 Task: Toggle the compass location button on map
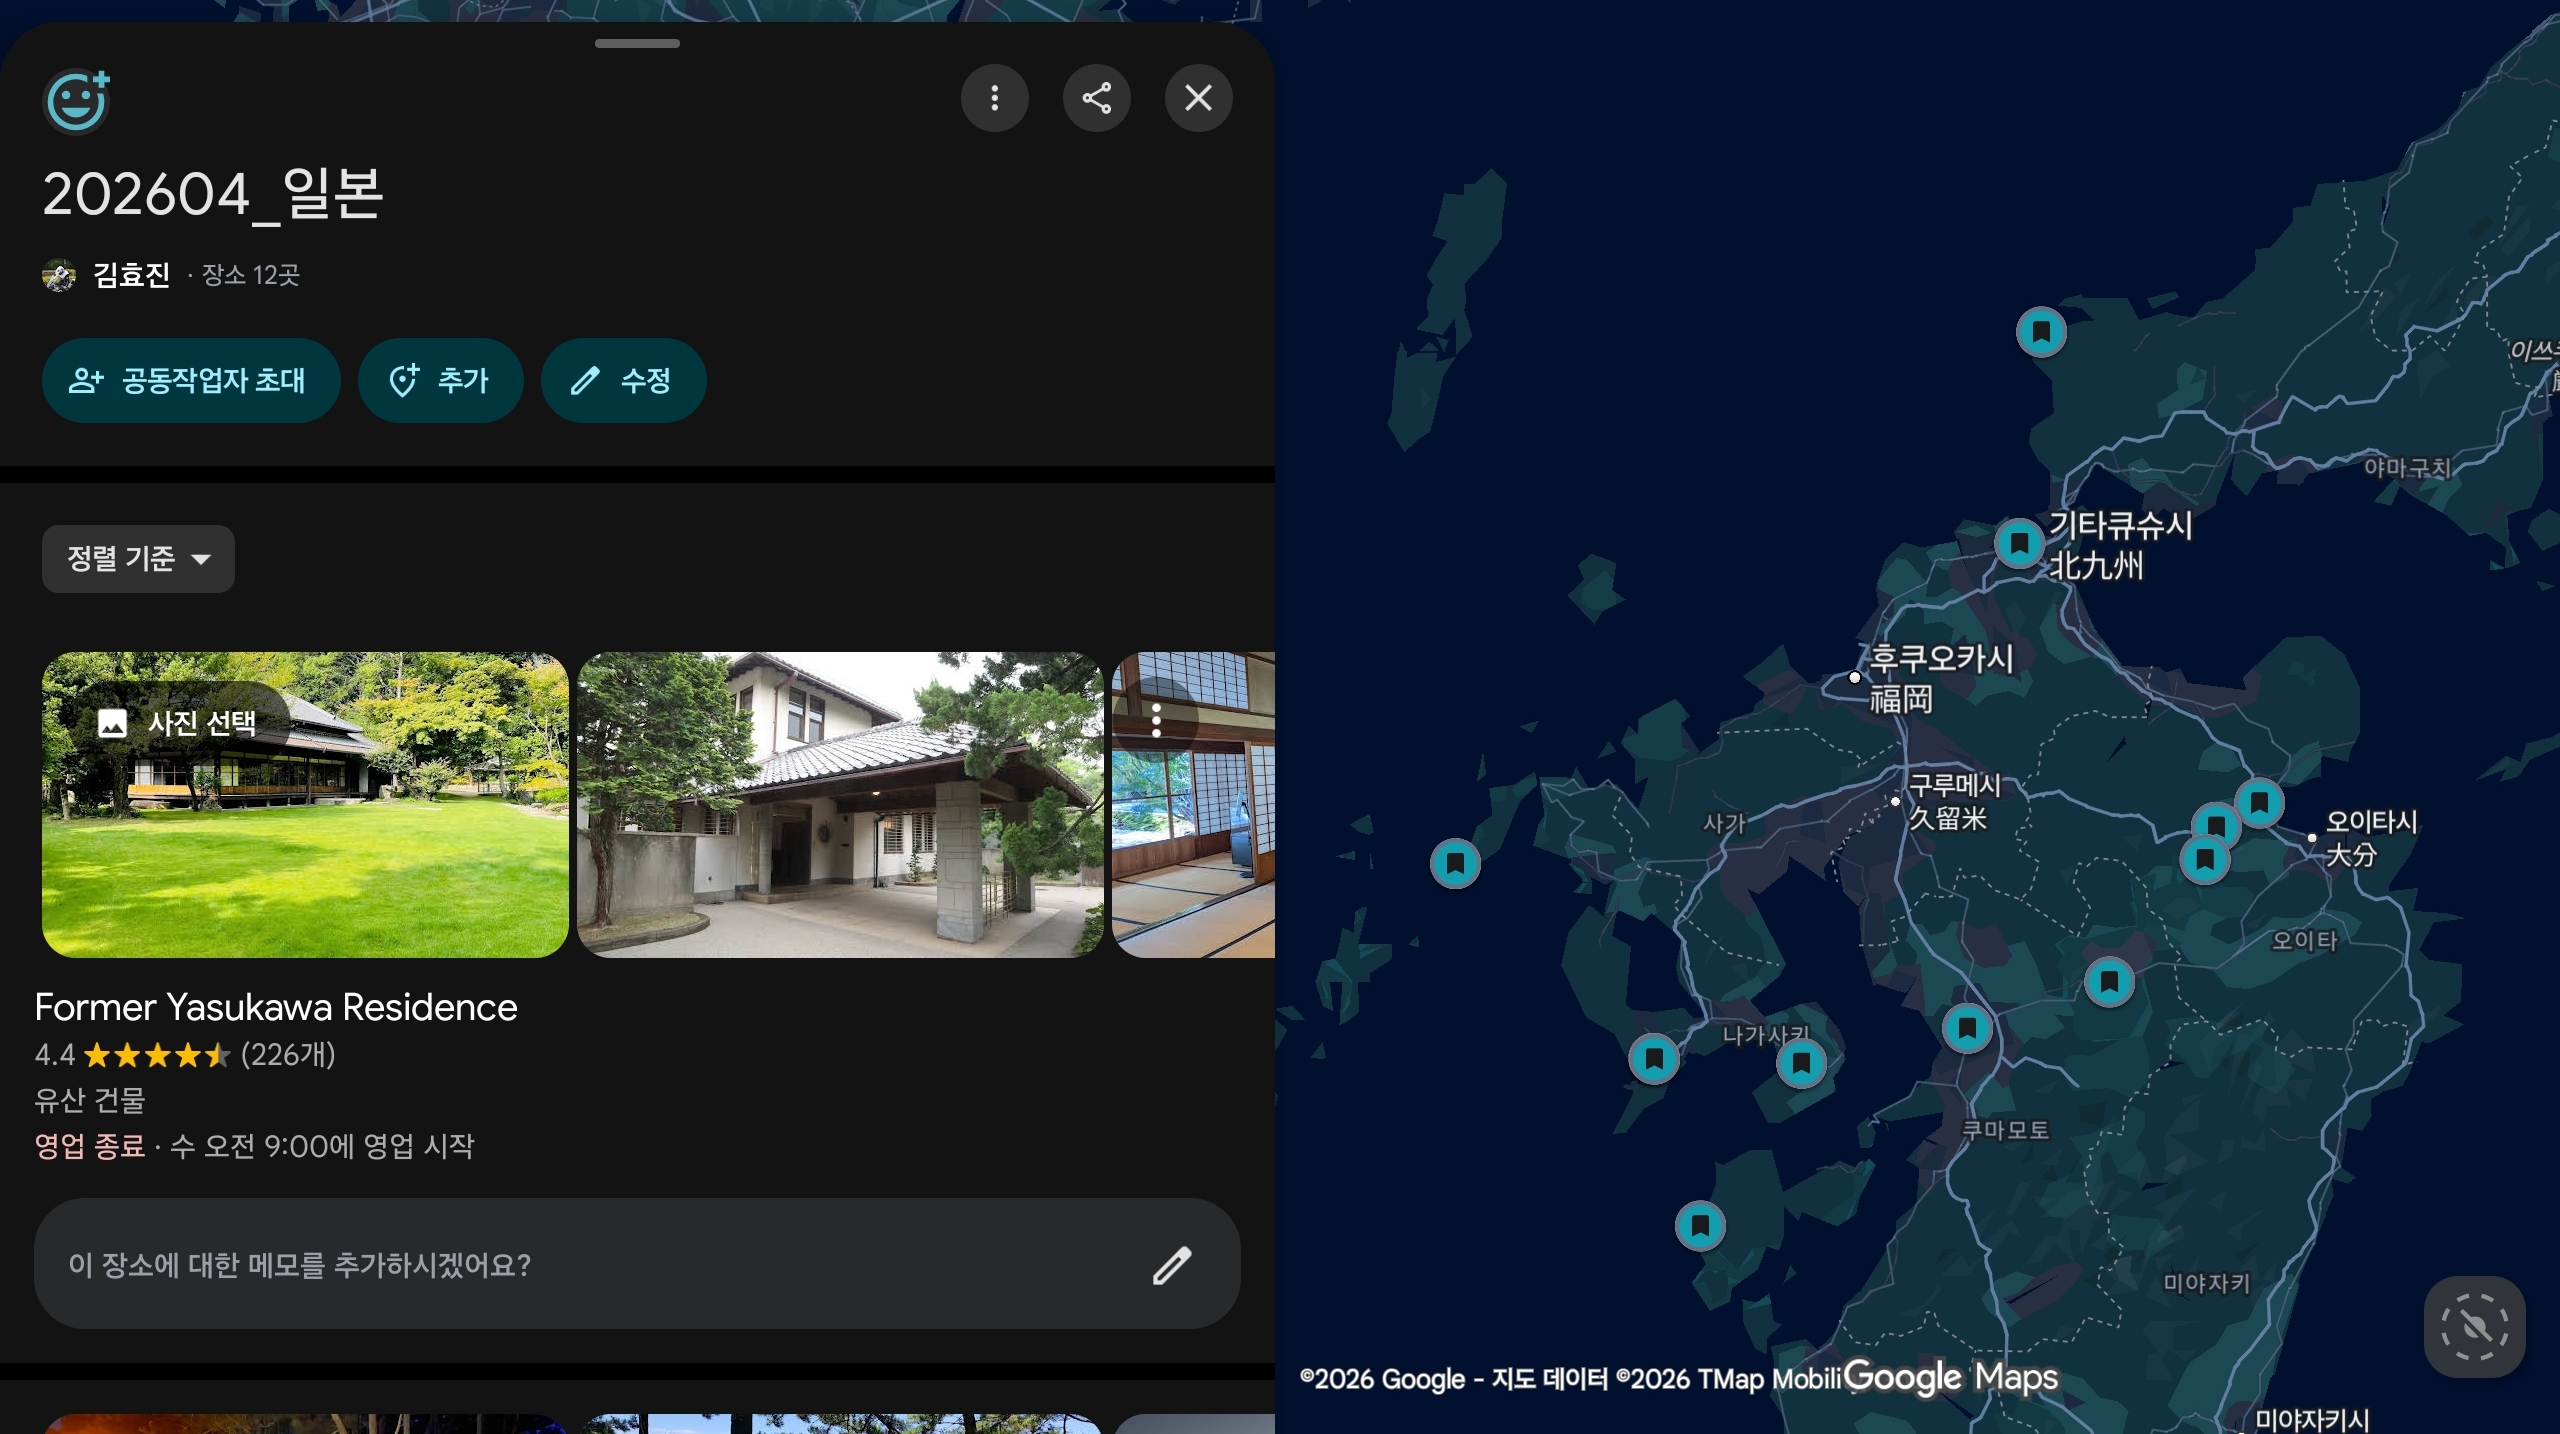click(x=2474, y=1327)
